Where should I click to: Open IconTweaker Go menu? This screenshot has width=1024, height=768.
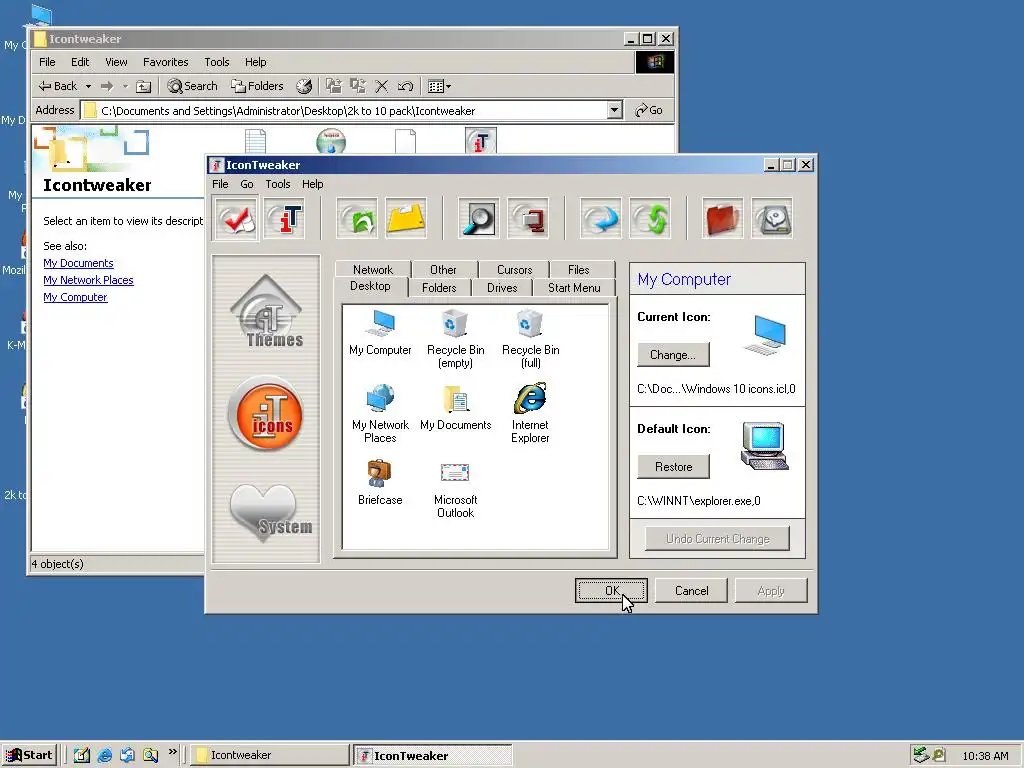(247, 184)
